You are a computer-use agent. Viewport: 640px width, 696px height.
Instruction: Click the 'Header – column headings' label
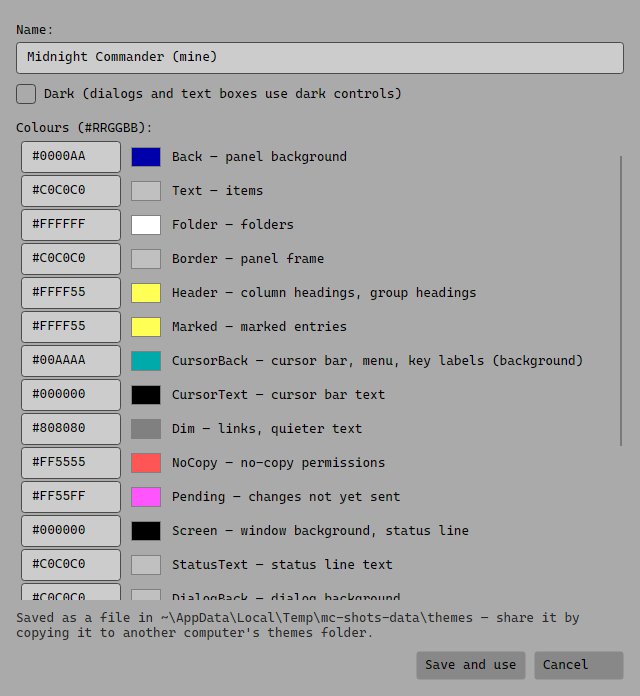click(324, 293)
